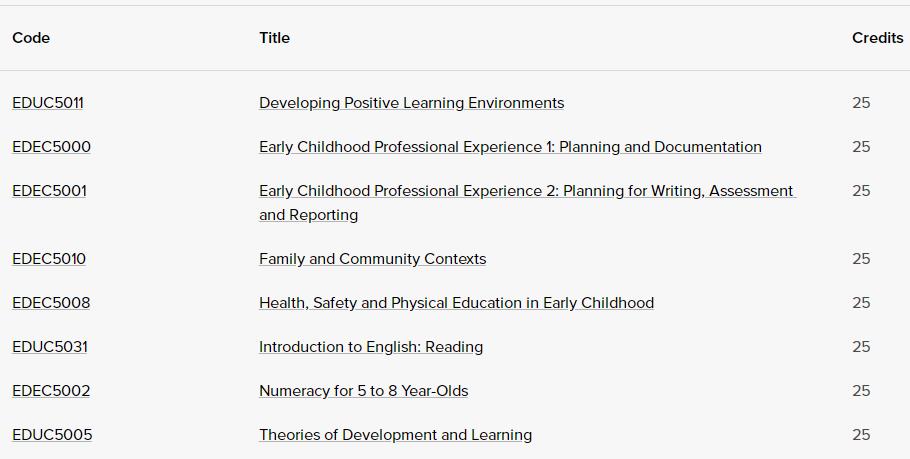Click the Credits column header
Screen dimensions: 910x459
pos(877,38)
